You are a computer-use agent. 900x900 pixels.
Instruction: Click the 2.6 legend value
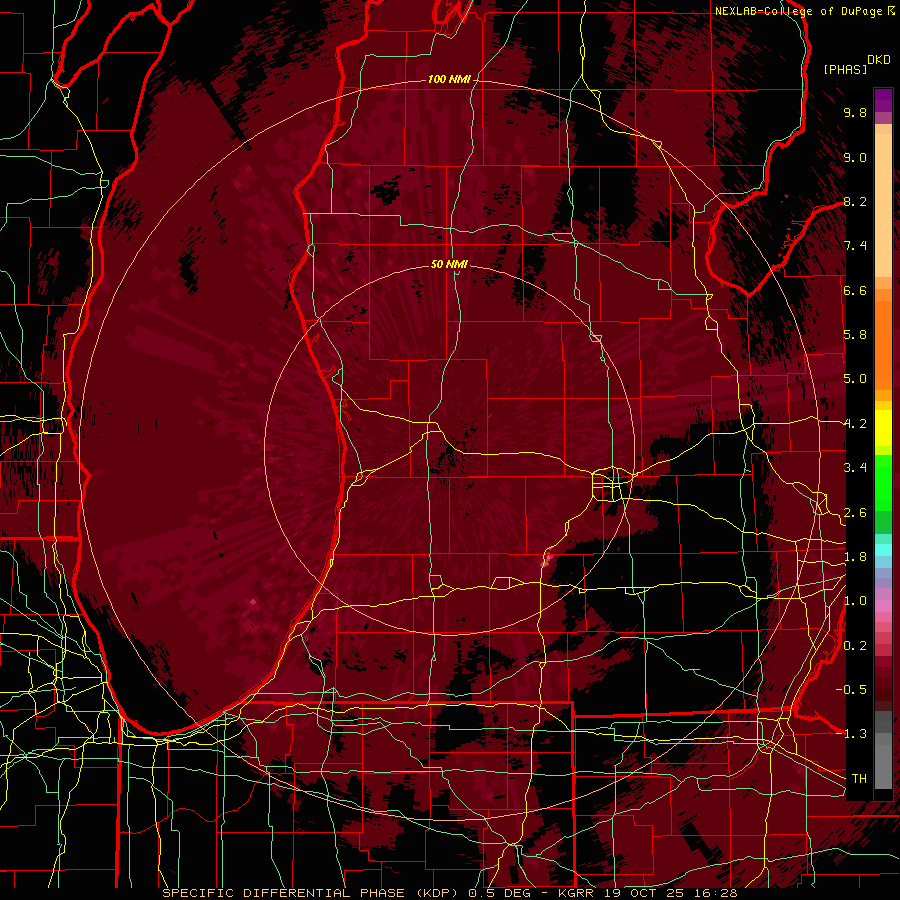coord(855,513)
